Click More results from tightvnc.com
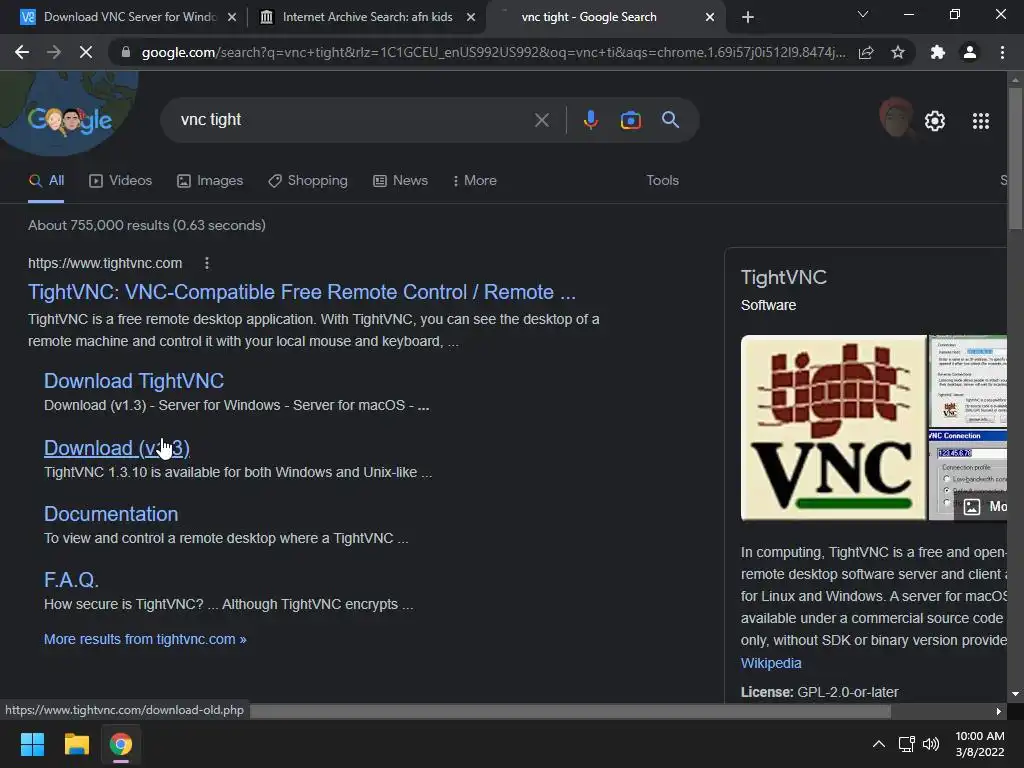The width and height of the screenshot is (1024, 768). tap(145, 639)
